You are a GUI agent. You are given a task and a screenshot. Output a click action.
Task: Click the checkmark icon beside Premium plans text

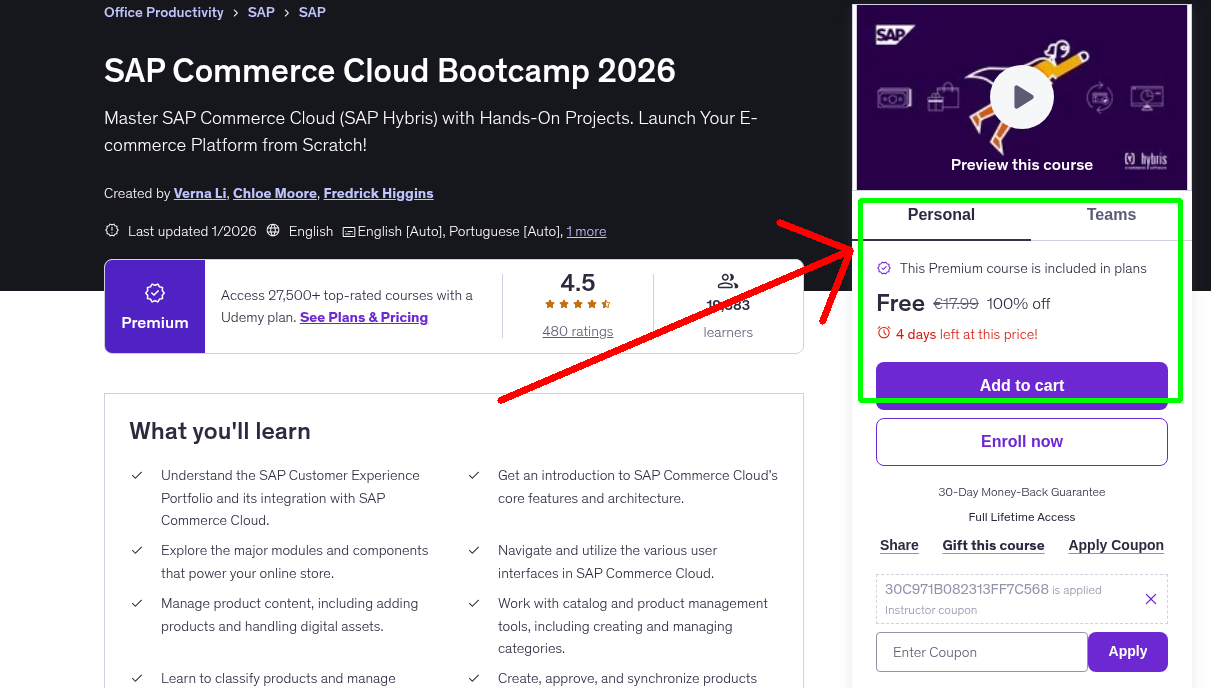(x=883, y=267)
